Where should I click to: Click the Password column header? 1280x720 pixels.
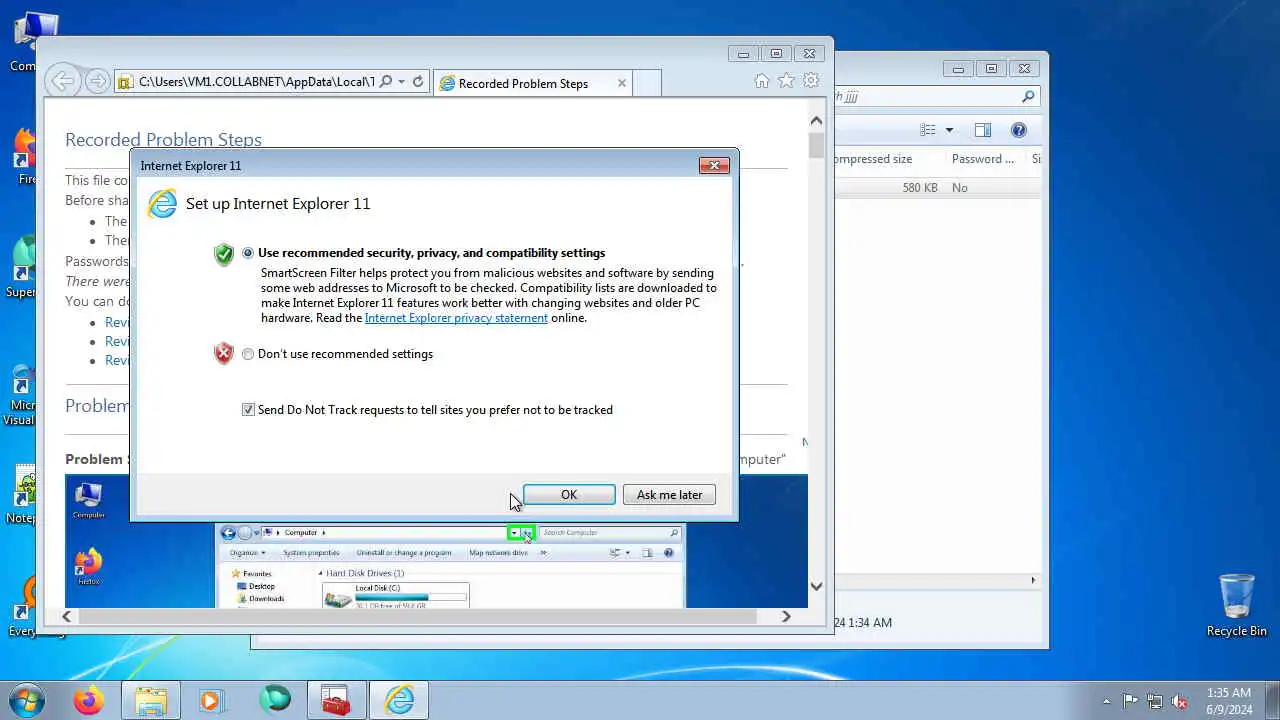pos(982,159)
